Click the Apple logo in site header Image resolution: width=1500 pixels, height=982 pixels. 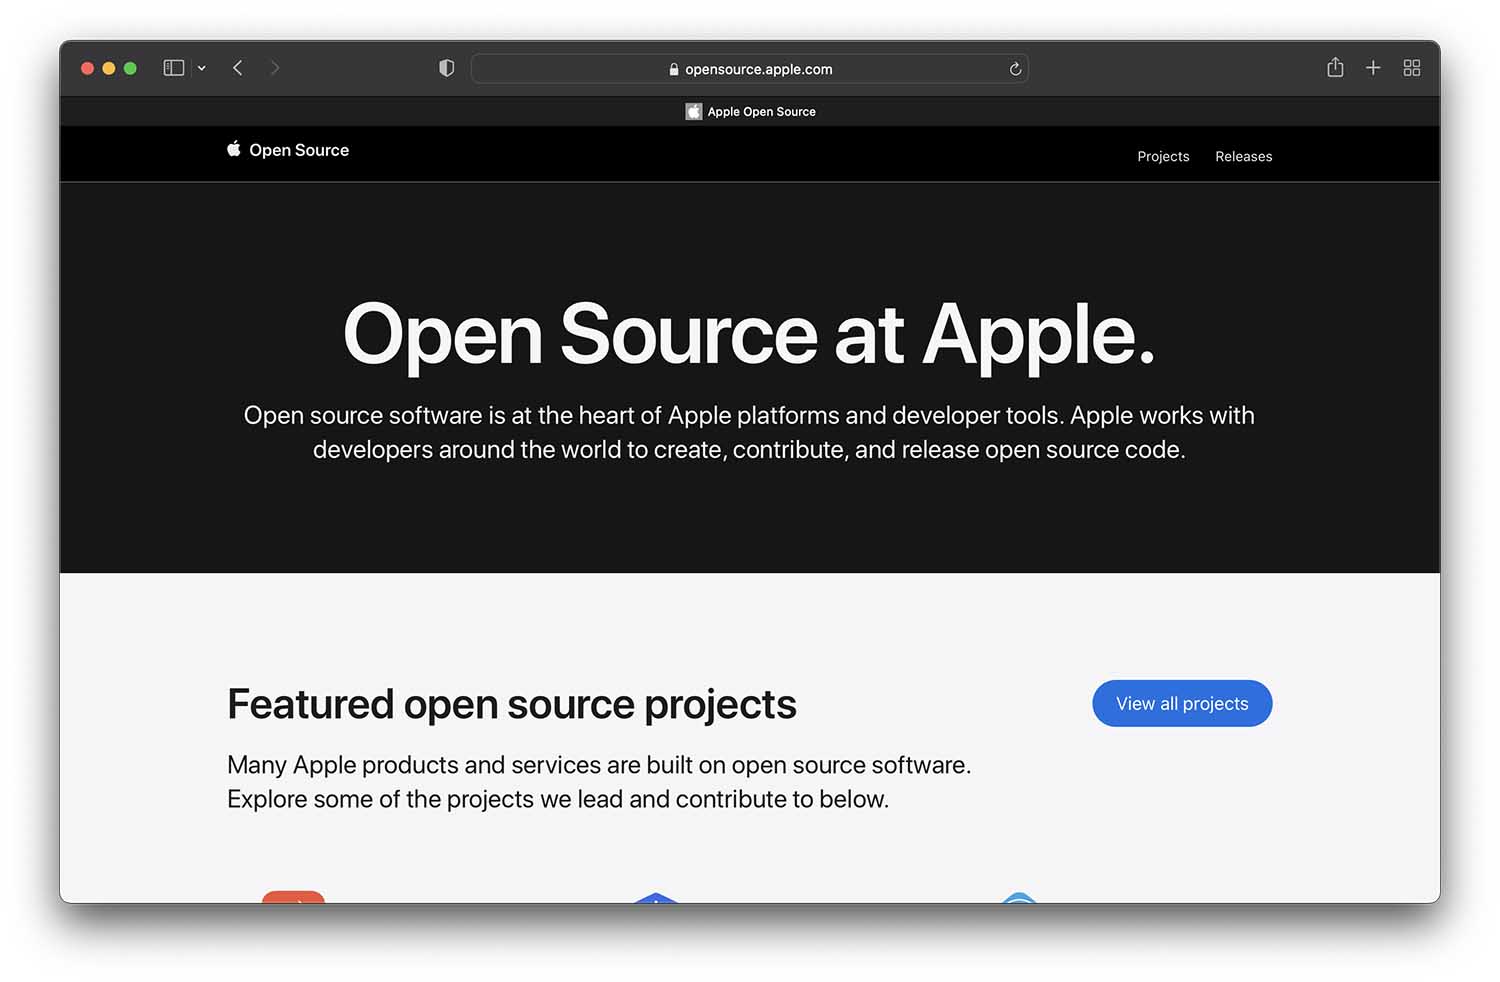(x=234, y=149)
